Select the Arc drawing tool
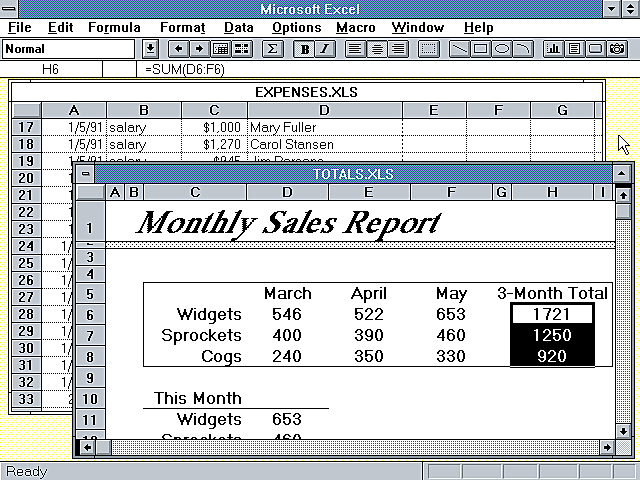The width and height of the screenshot is (640, 480). (x=523, y=49)
